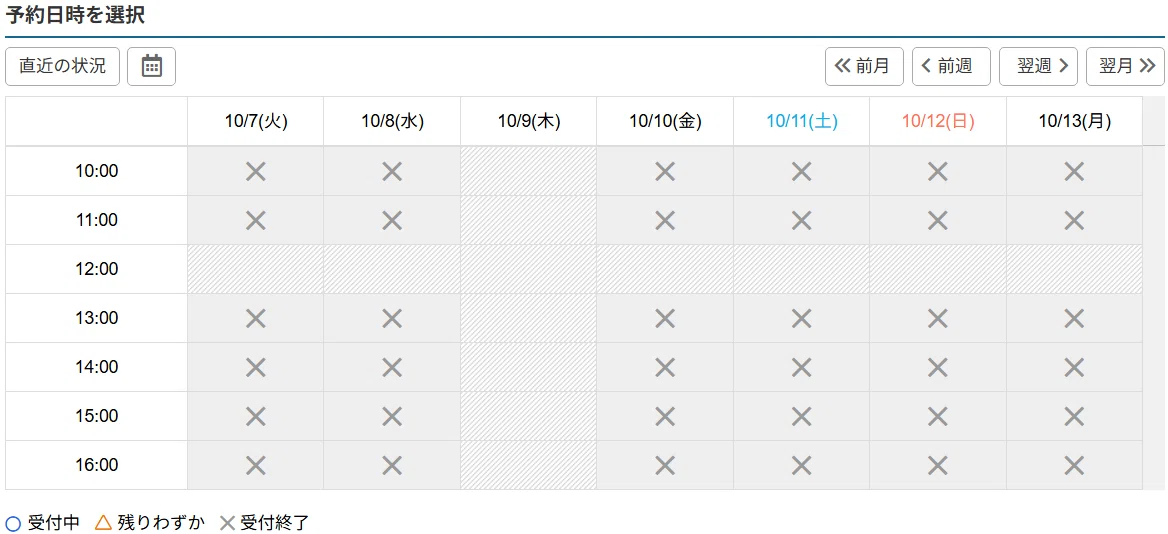Click the 10/12(日) column header

[938, 121]
